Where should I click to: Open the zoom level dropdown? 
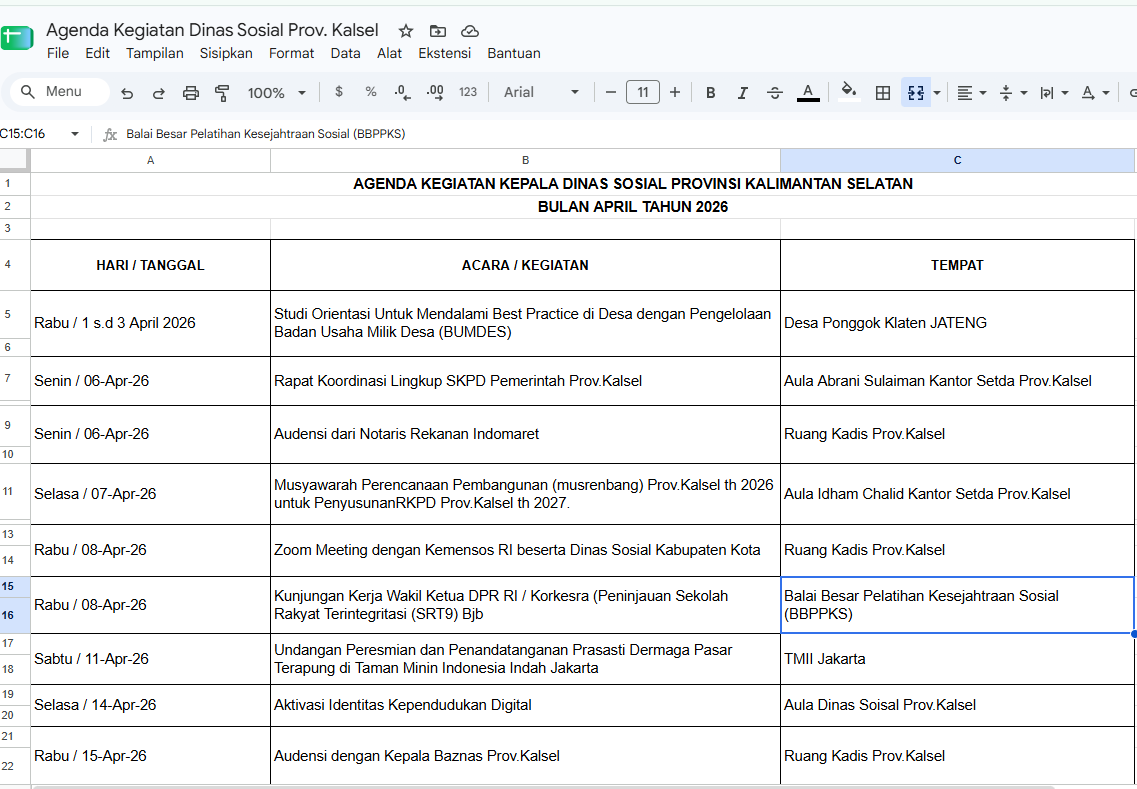pyautogui.click(x=277, y=93)
